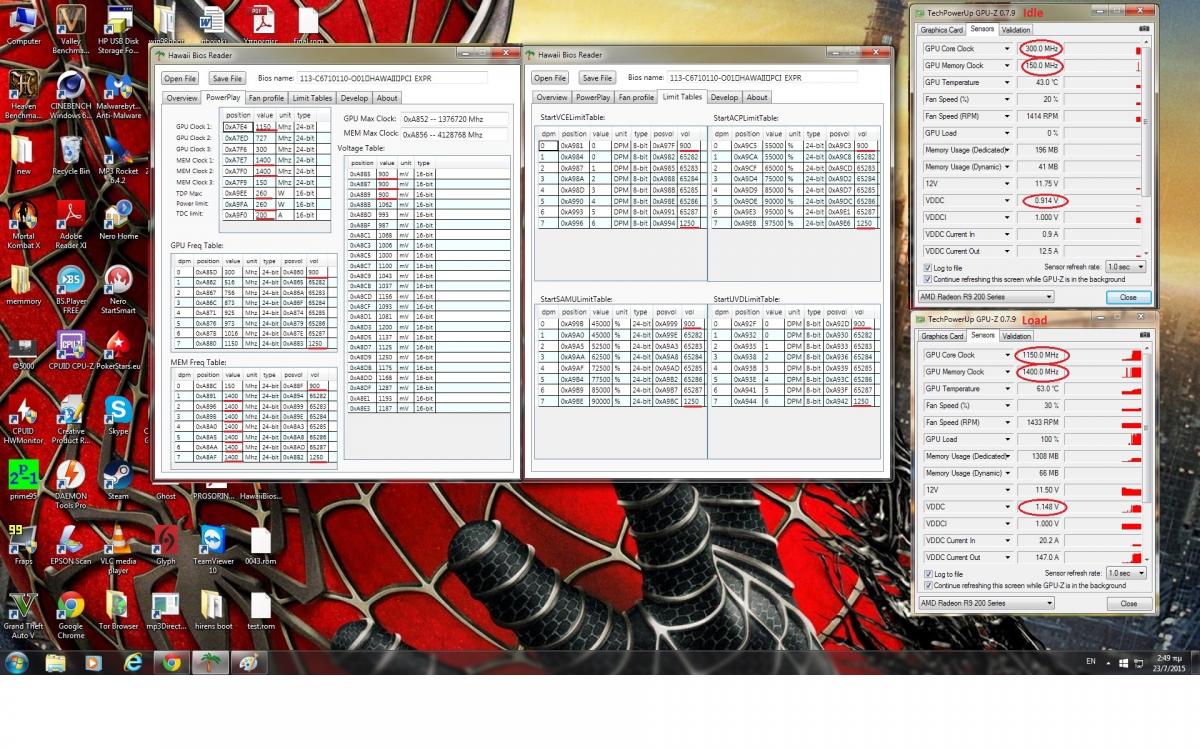The image size is (1200, 750).
Task: Open Graphics Card tab in Idle GPU-Z window
Action: (x=942, y=29)
